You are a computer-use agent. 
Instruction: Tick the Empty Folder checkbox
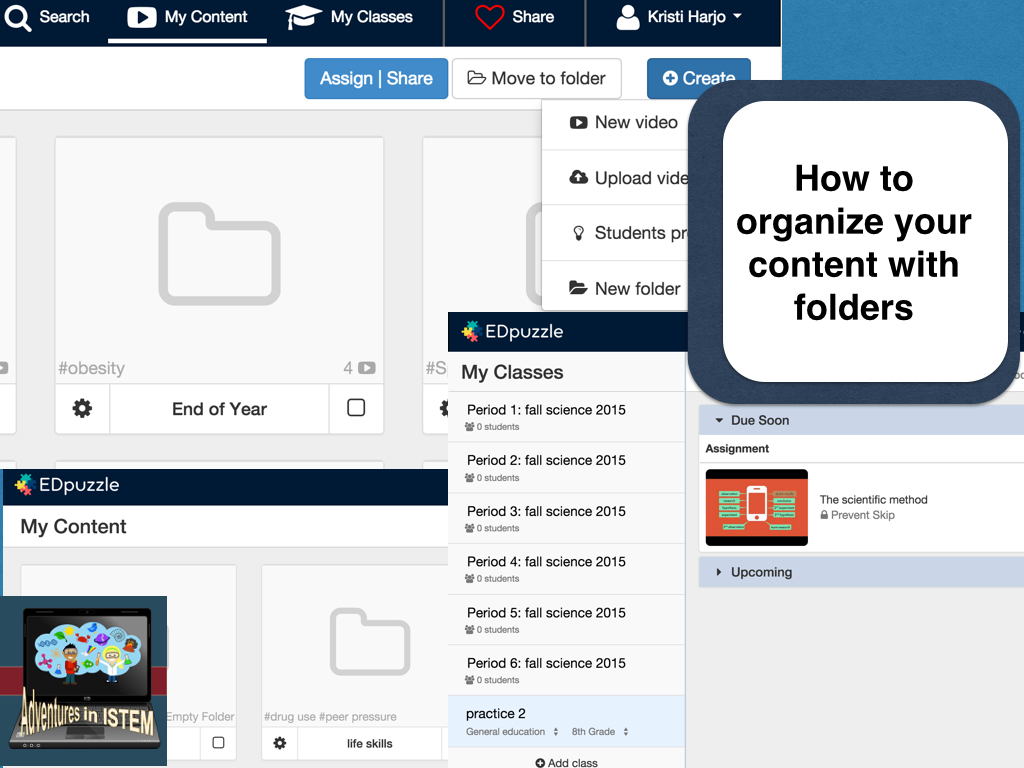click(219, 743)
